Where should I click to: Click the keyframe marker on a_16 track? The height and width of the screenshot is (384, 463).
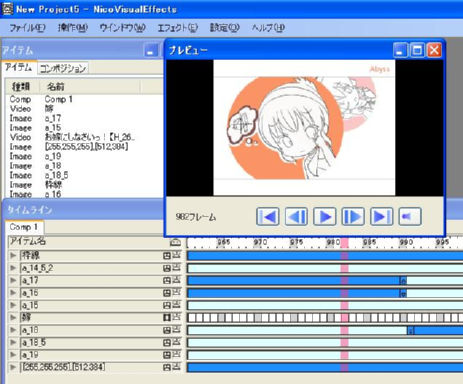pos(403,293)
